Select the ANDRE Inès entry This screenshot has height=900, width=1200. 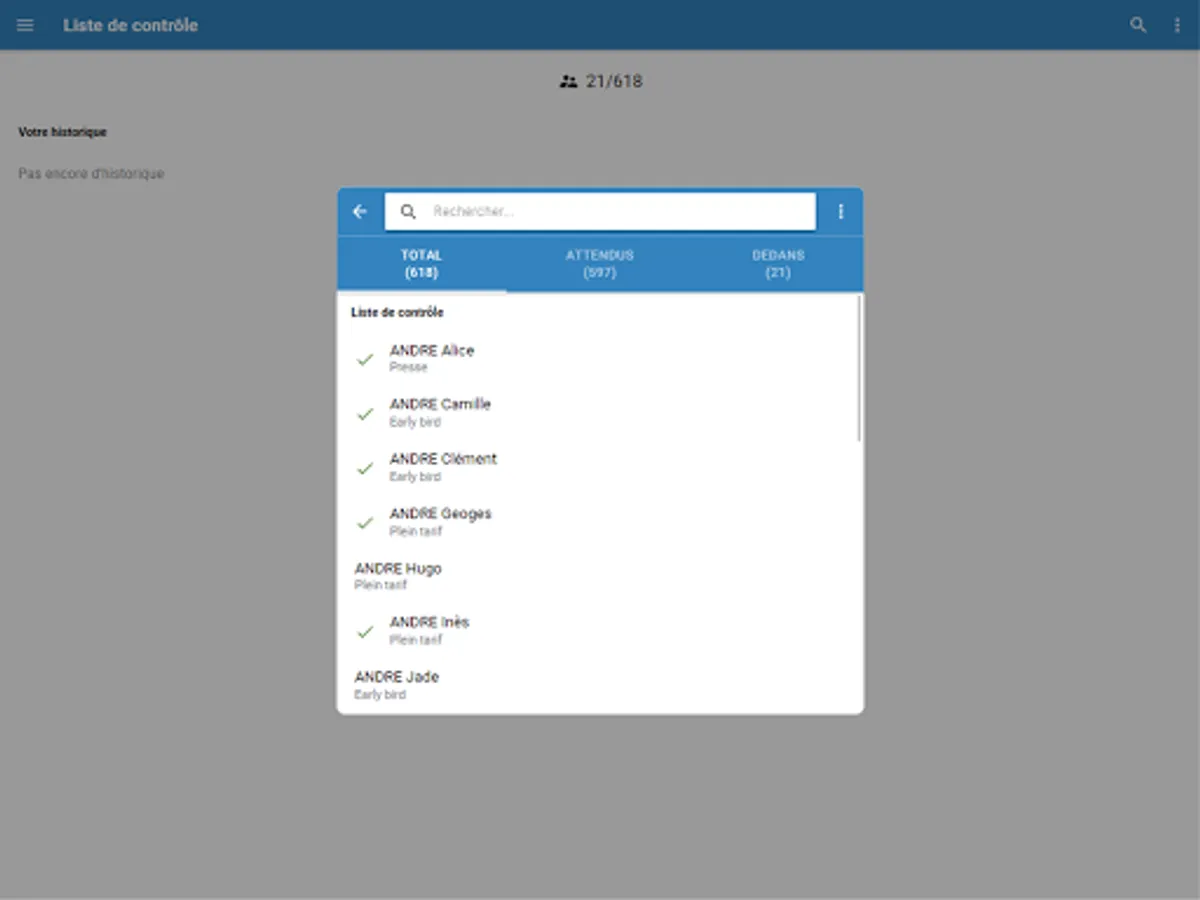point(600,631)
